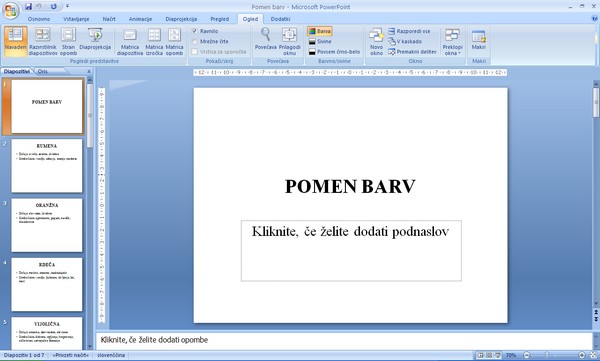
Task: Switch to Povsem črno-belo mode
Action: coord(334,52)
